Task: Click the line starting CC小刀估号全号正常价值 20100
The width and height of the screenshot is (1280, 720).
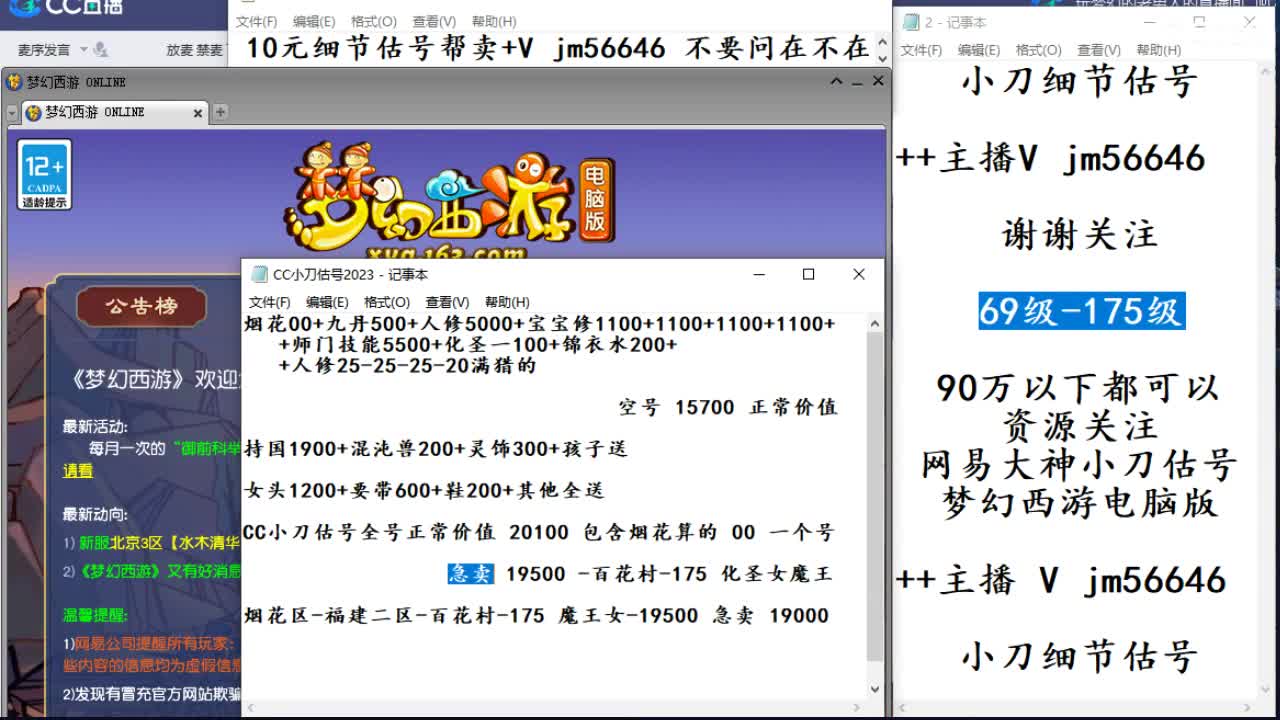Action: click(539, 532)
